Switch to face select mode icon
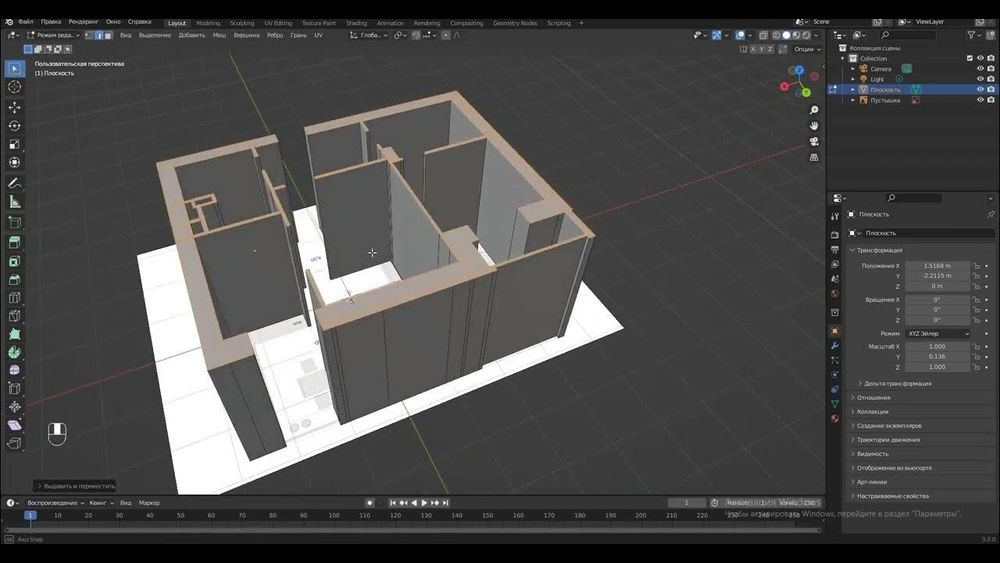This screenshot has width=1000, height=563. pyautogui.click(x=110, y=35)
